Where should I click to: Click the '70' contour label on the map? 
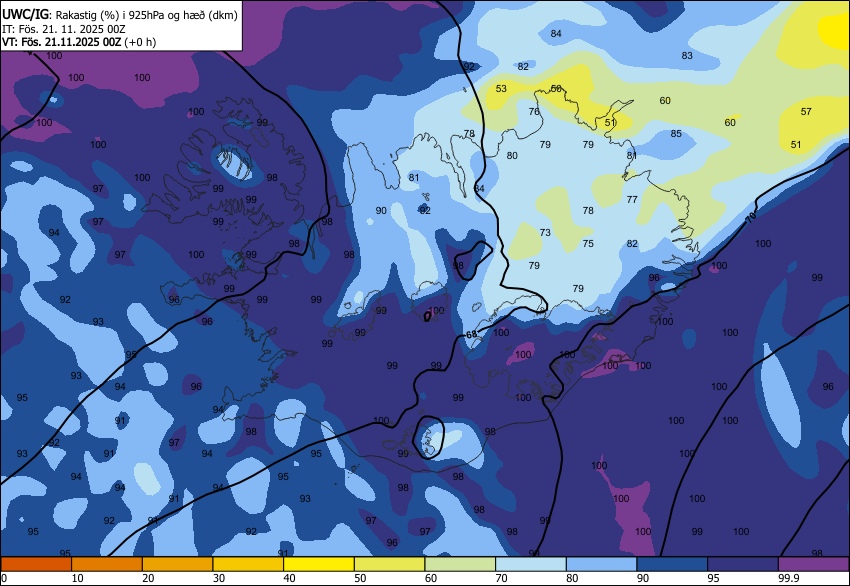(x=751, y=217)
